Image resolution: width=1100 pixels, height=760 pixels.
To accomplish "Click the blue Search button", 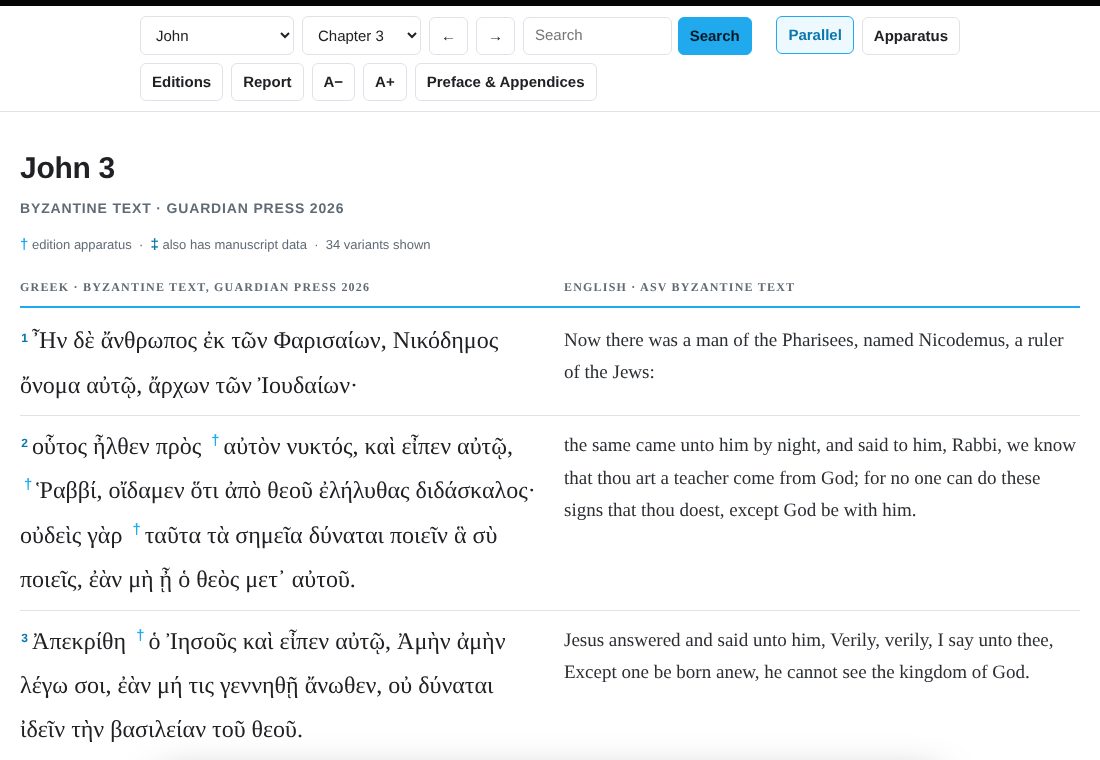I will click(x=714, y=36).
